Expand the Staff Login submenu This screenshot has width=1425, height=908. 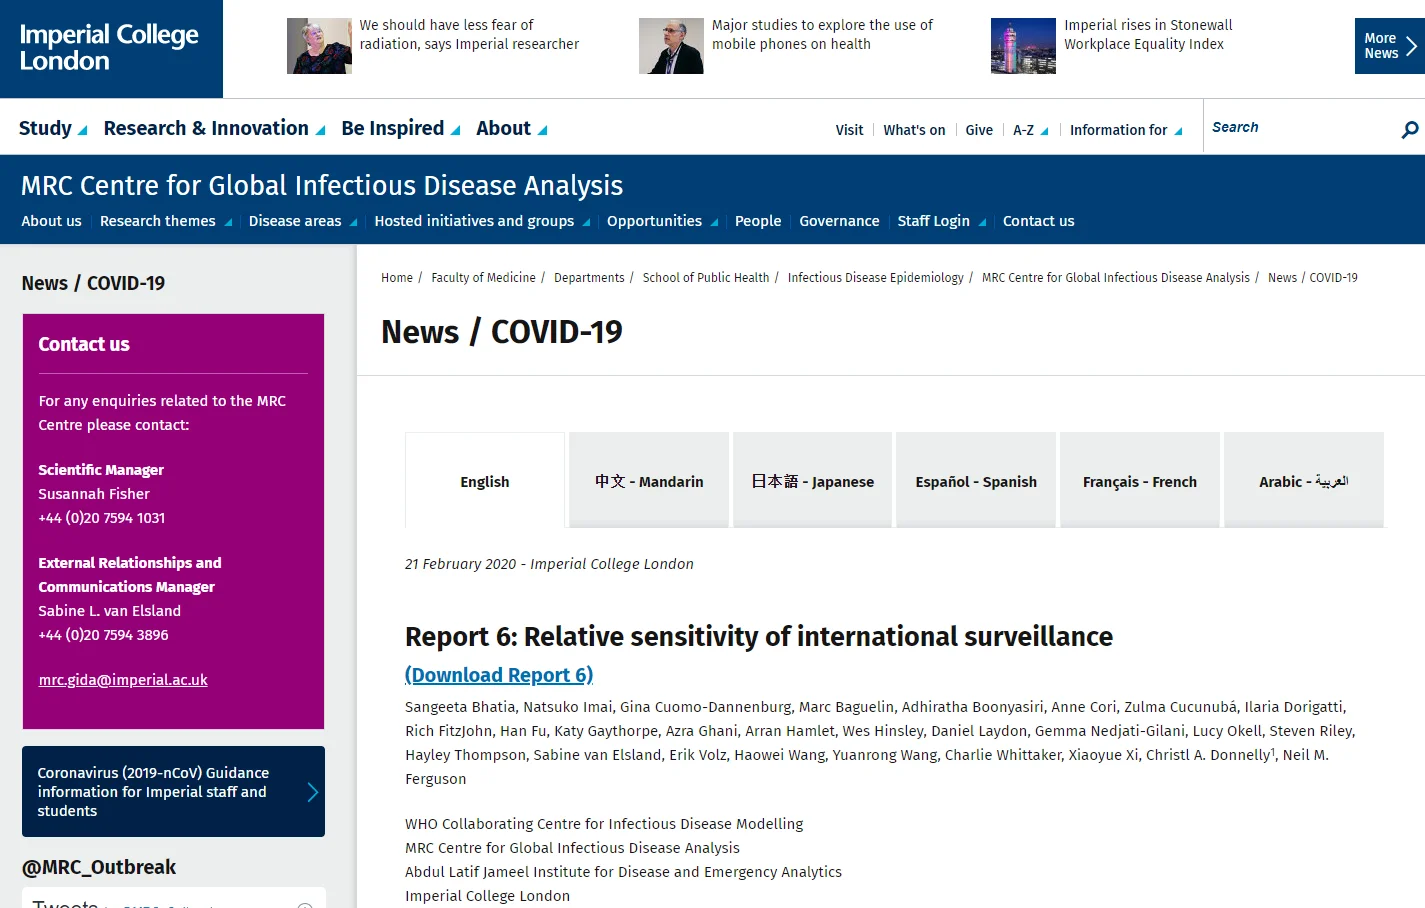coord(942,221)
